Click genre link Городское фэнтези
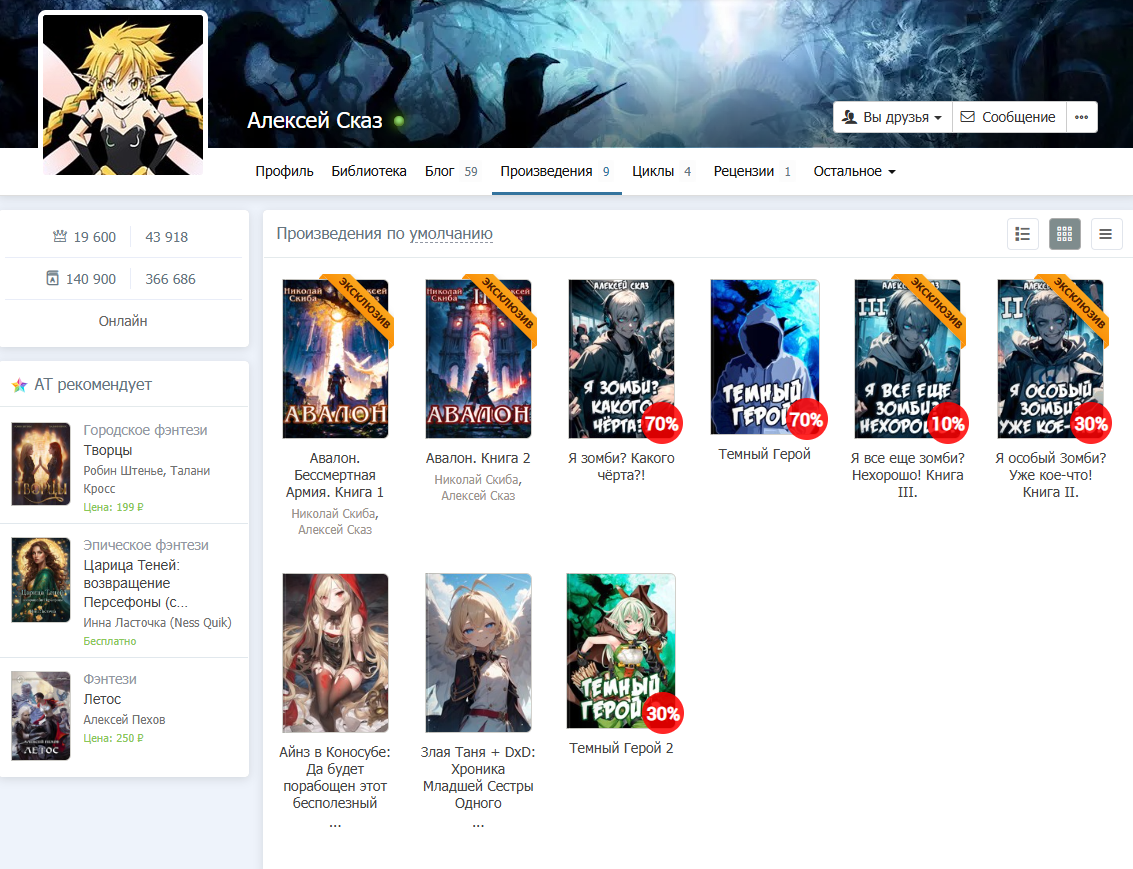The image size is (1133, 869). 145,431
